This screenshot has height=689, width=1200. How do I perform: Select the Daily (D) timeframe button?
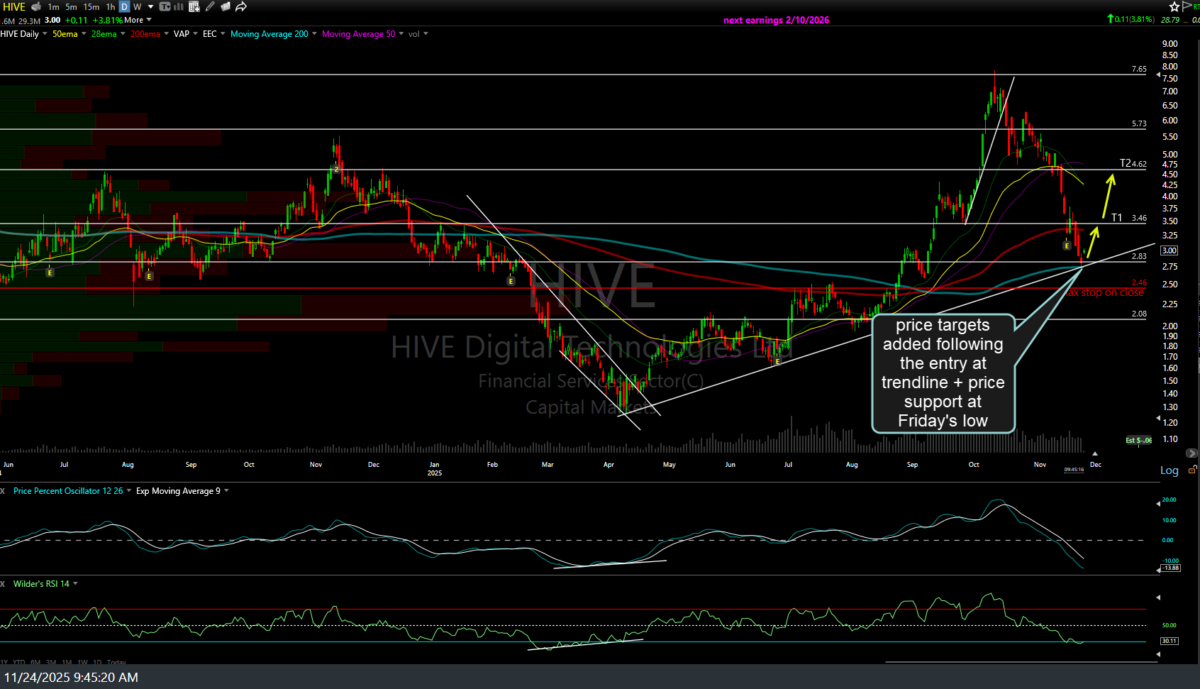[x=125, y=6]
